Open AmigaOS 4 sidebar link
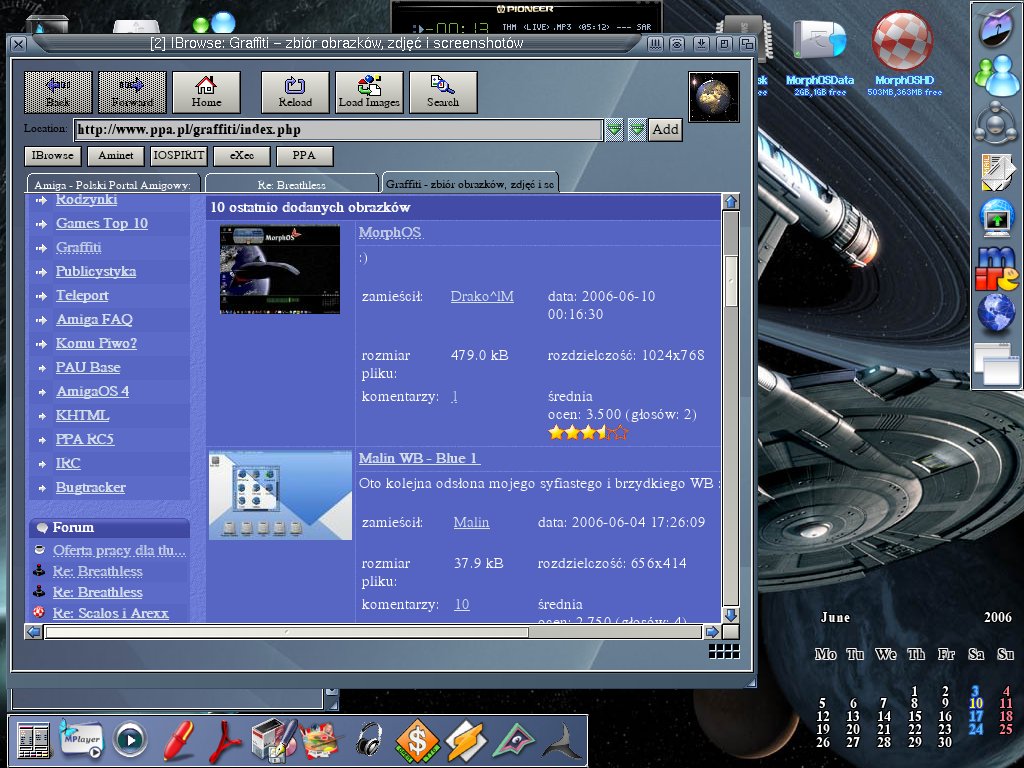 (x=92, y=391)
